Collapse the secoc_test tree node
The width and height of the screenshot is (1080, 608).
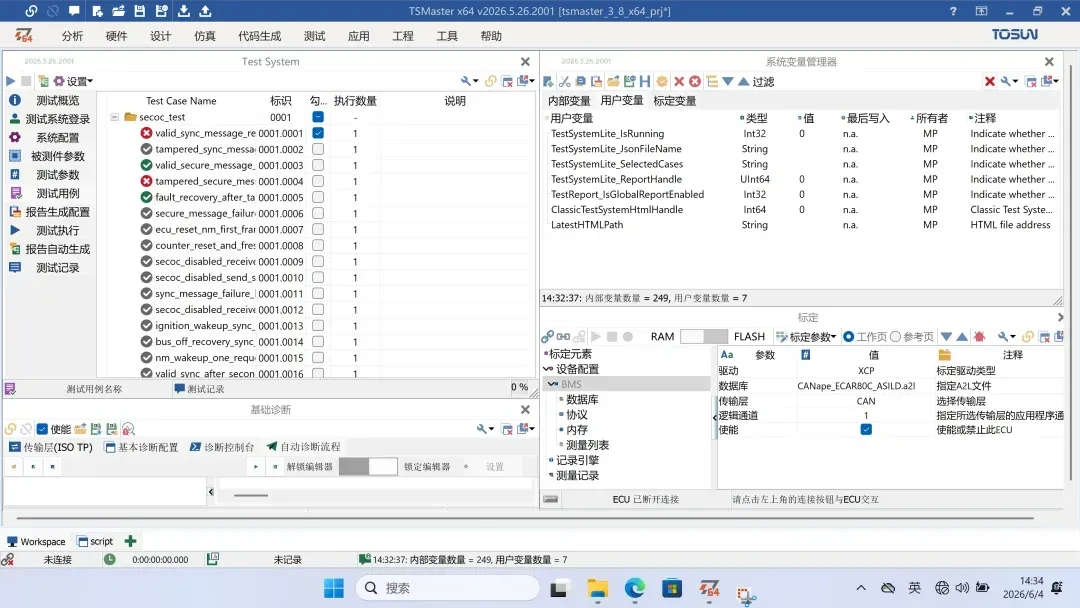(114, 117)
